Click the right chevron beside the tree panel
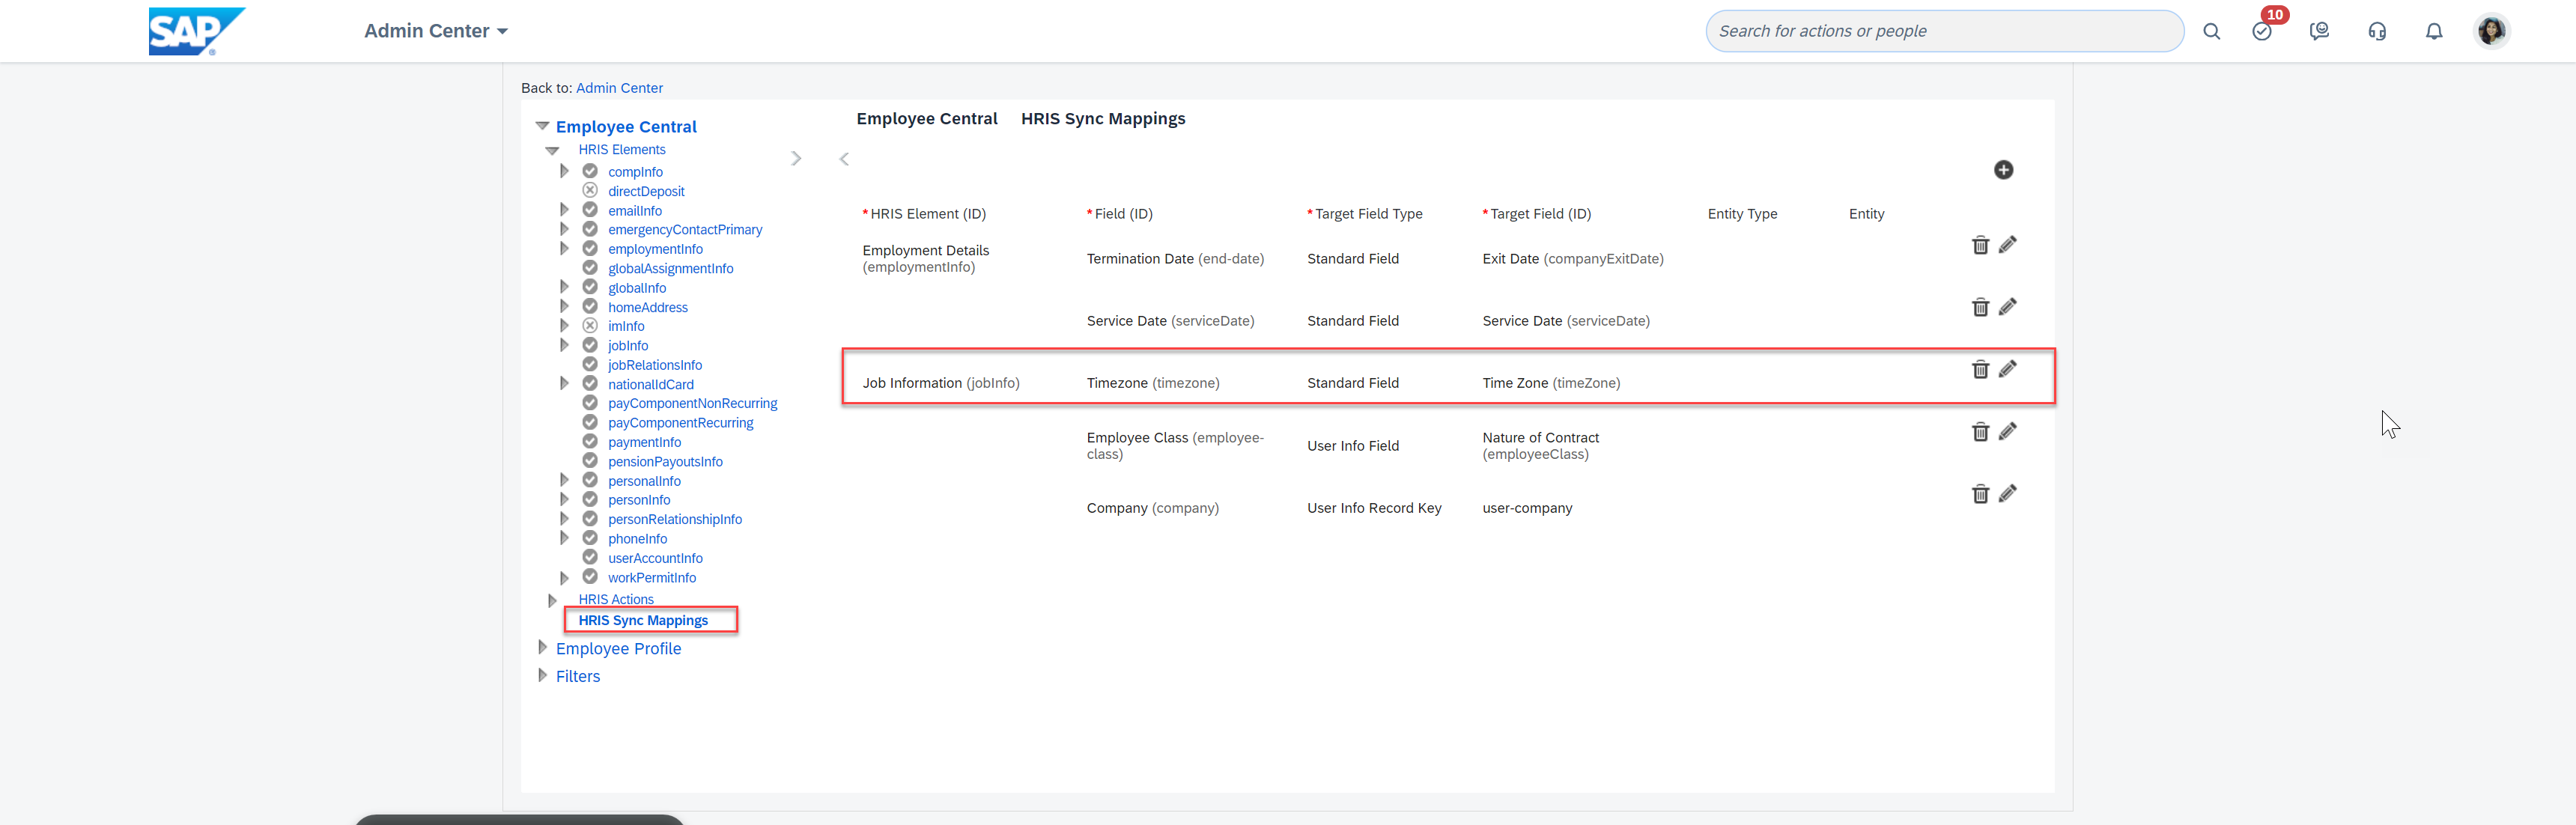This screenshot has width=2576, height=825. (796, 158)
